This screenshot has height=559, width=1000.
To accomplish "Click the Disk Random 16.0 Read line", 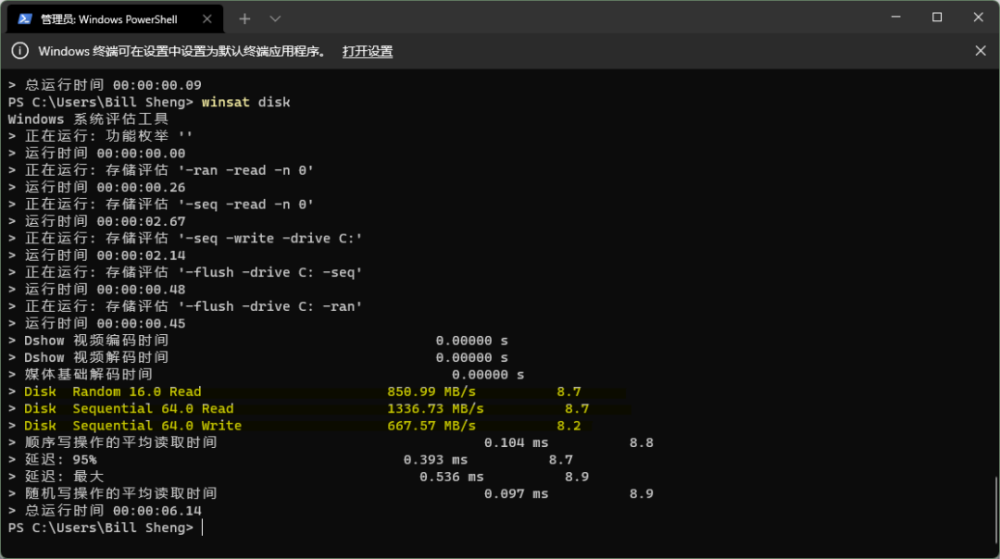I will coord(112,391).
